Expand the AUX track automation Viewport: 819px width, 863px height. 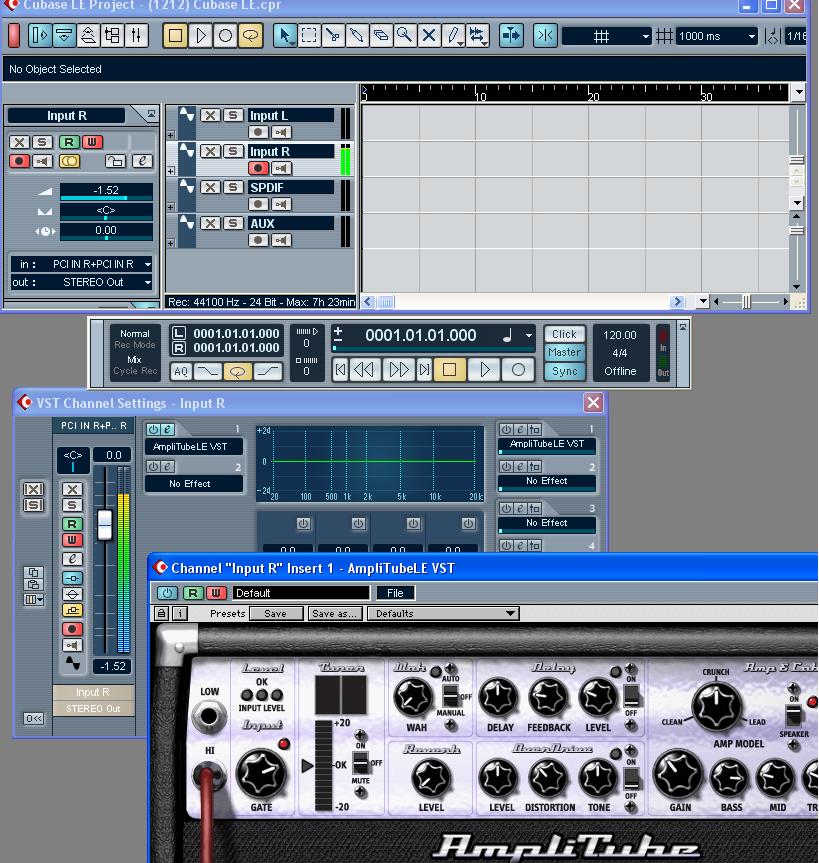171,243
